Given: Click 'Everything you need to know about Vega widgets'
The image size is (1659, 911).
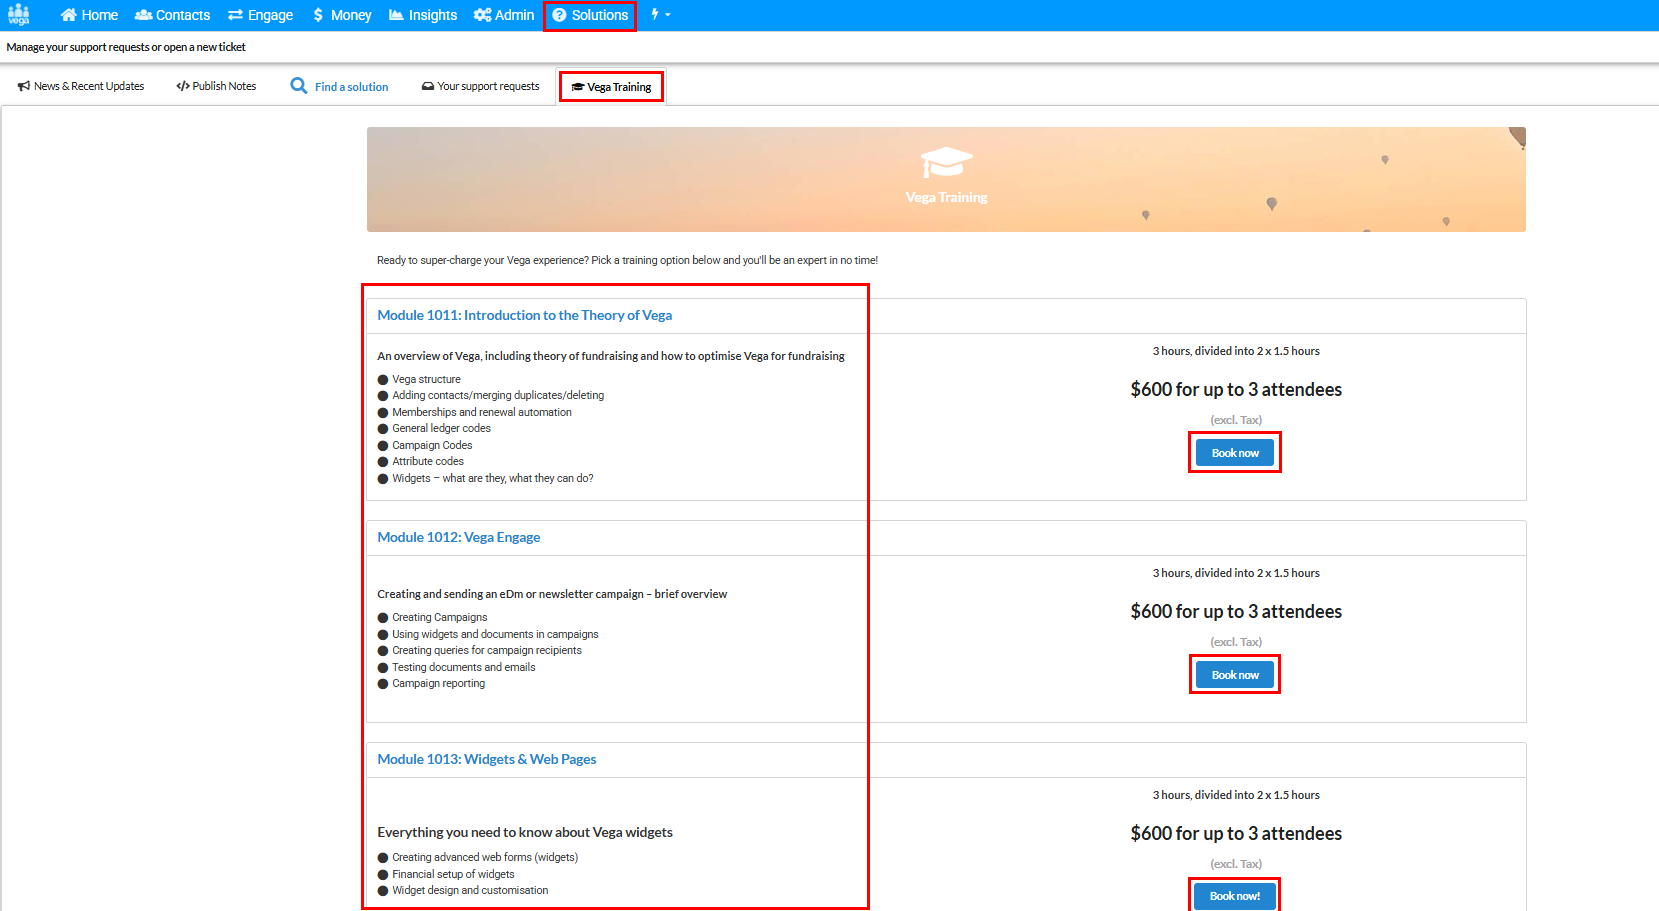Looking at the screenshot, I should click(x=525, y=832).
